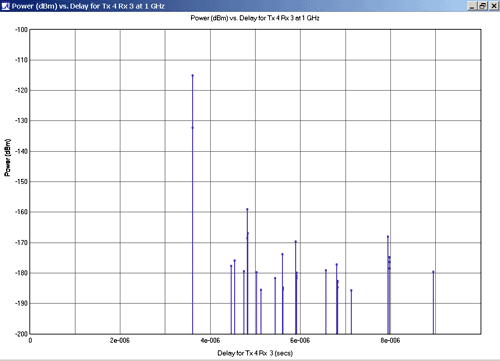Click the -140 y-axis tick label

(x=21, y=151)
